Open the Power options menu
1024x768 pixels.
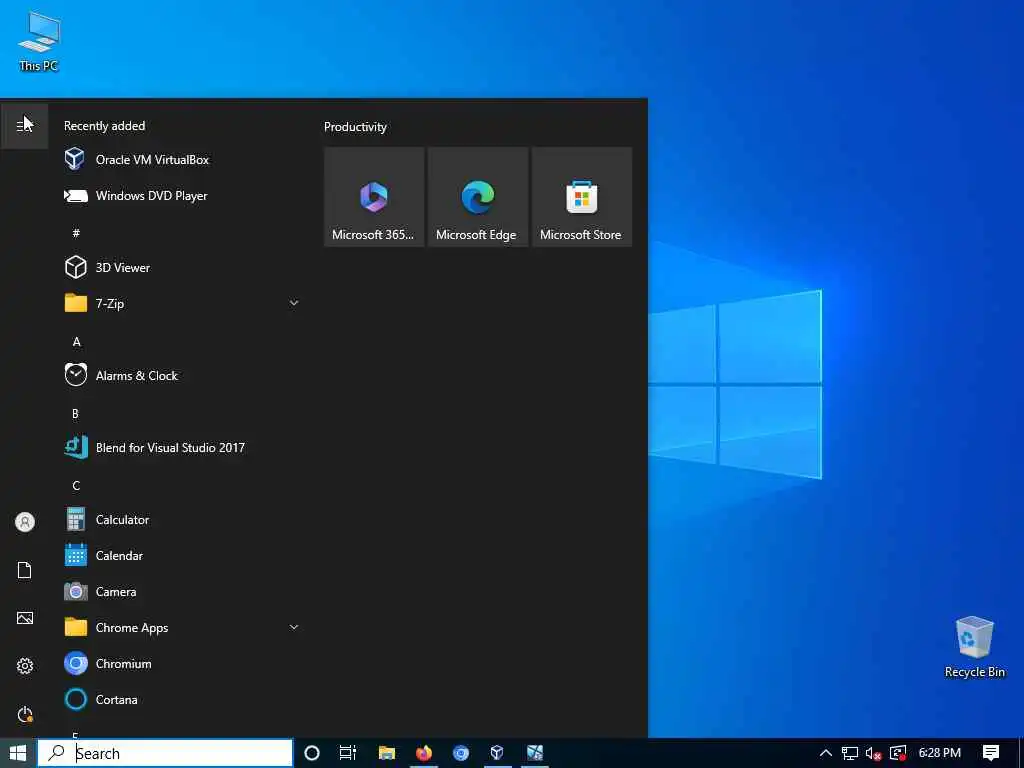pyautogui.click(x=24, y=714)
